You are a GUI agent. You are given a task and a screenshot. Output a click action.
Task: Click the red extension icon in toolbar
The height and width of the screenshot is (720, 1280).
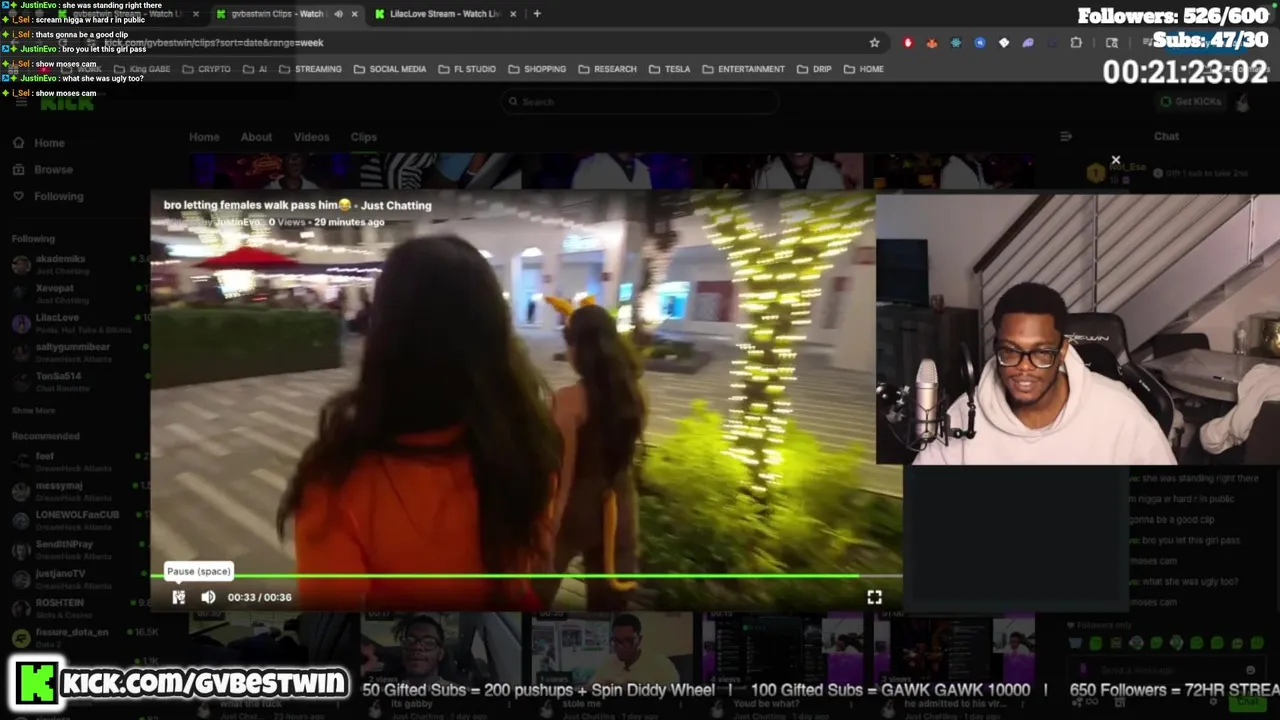click(908, 43)
